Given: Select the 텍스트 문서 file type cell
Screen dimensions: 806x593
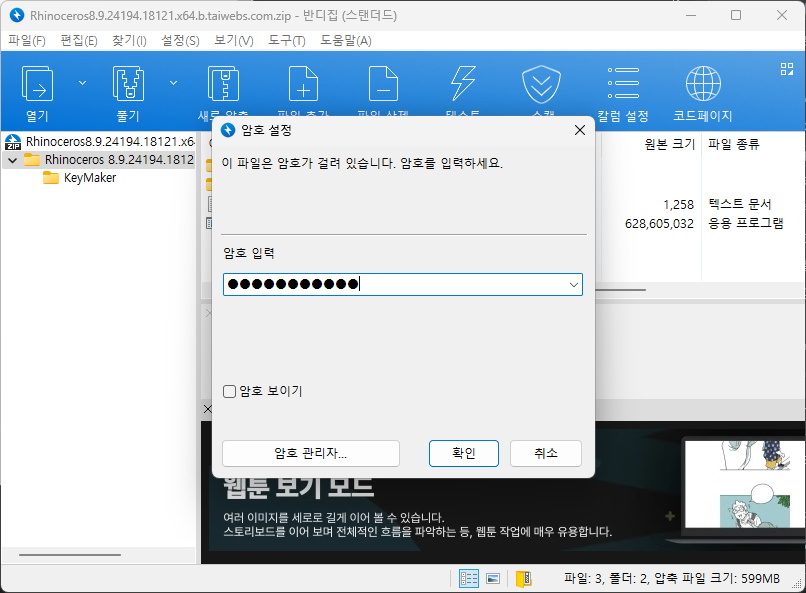Looking at the screenshot, I should point(740,204).
